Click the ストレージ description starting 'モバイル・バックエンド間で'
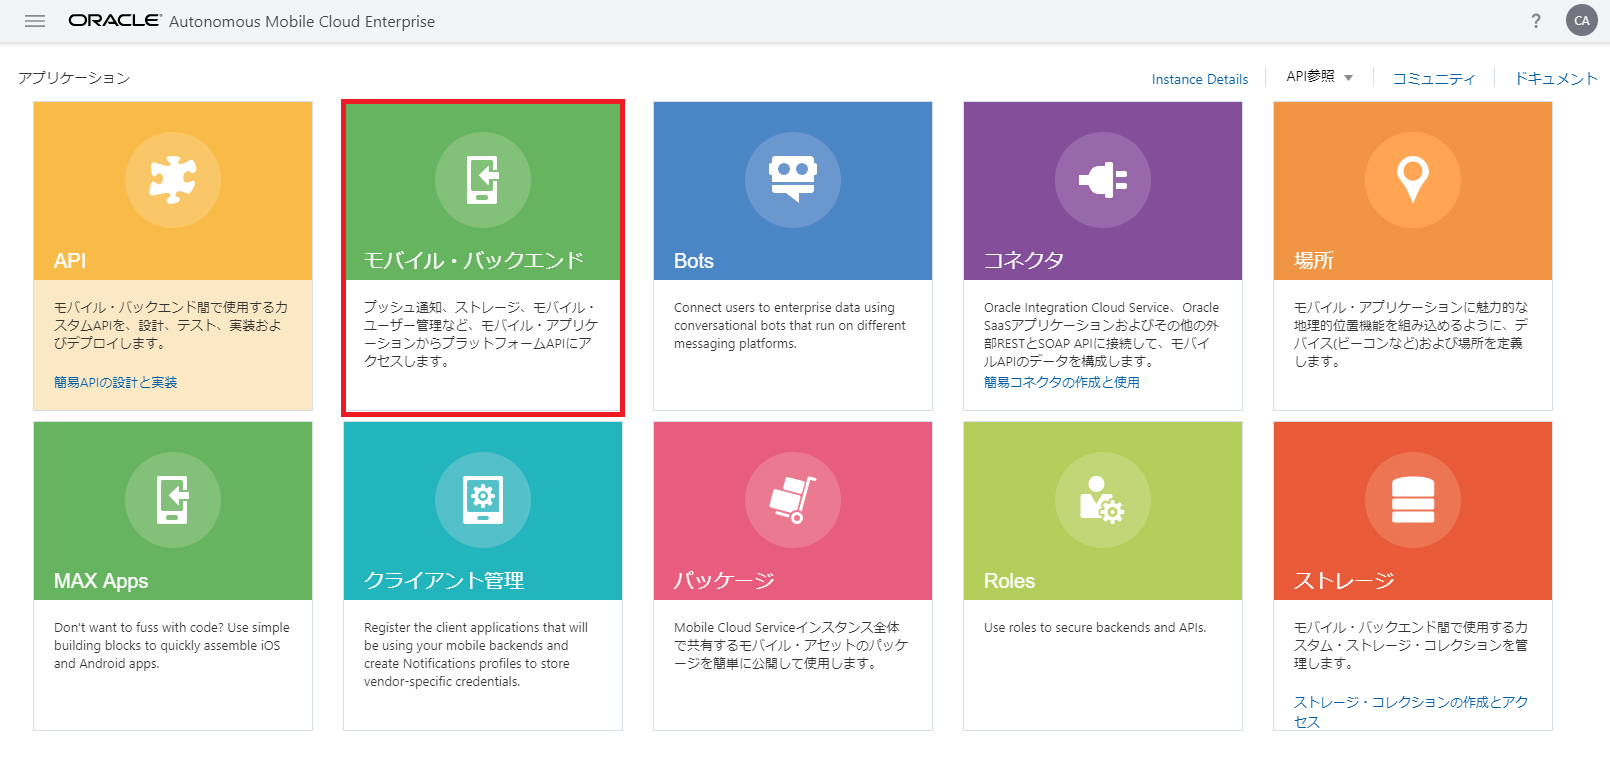 (1411, 646)
